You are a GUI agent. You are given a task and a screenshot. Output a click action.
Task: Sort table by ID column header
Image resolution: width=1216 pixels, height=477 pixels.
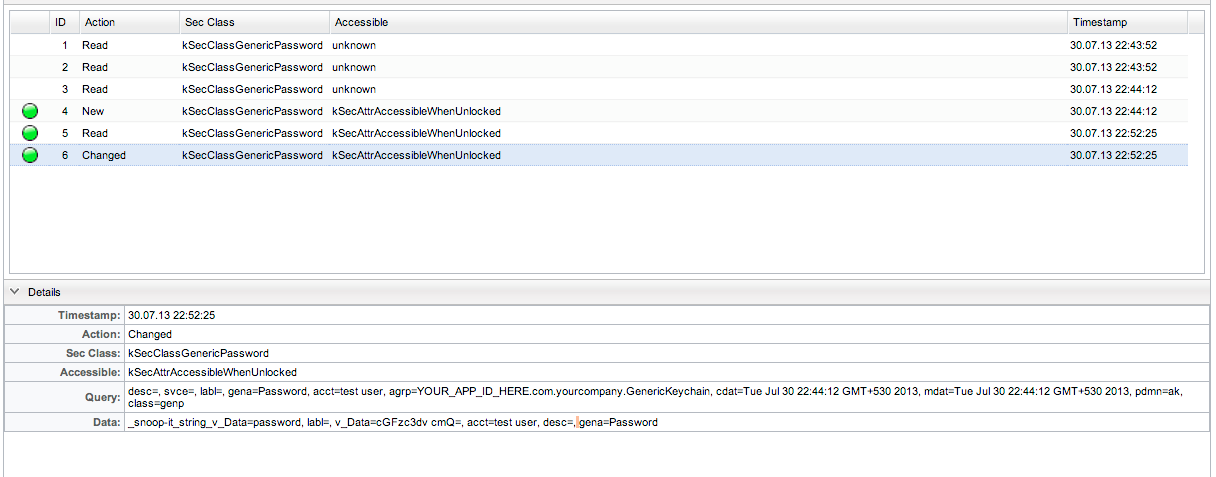pyautogui.click(x=61, y=22)
